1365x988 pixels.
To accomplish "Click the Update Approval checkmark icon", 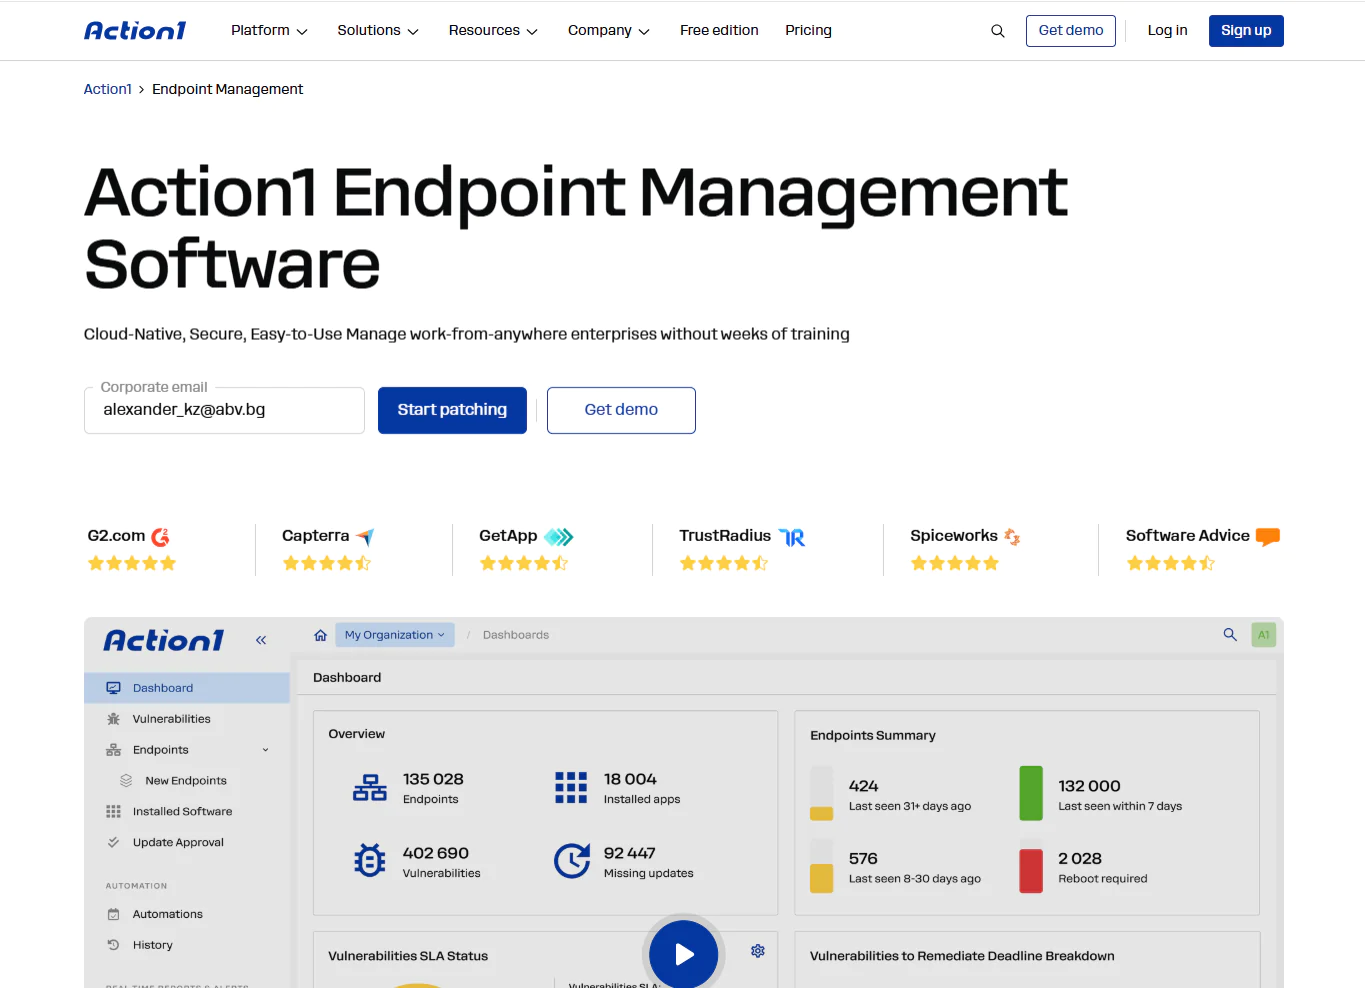I will click(113, 843).
